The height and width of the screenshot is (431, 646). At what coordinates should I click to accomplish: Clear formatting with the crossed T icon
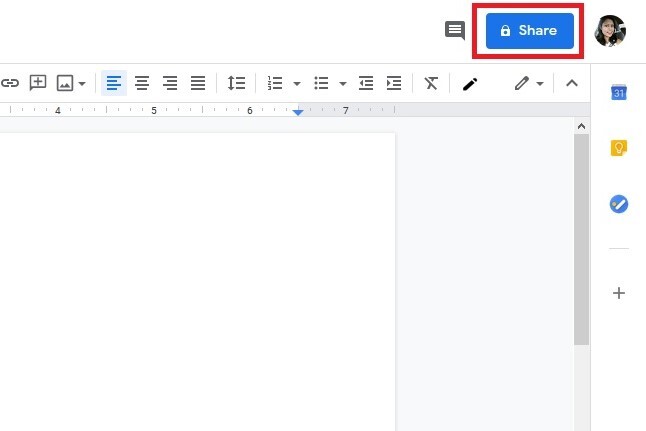431,83
